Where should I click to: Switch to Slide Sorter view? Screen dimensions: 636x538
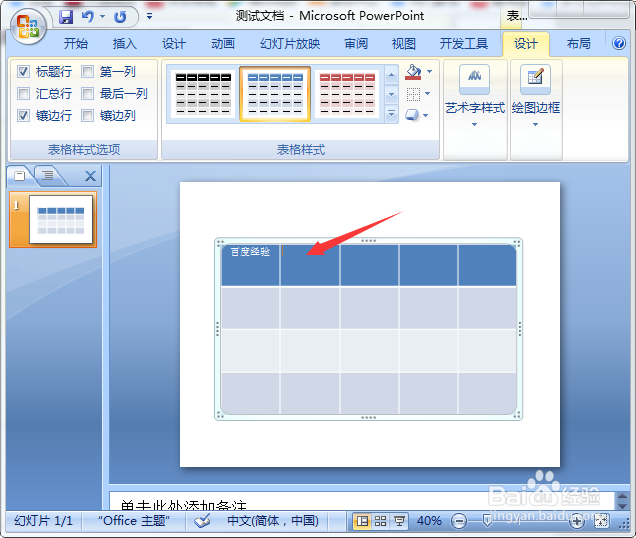point(380,521)
